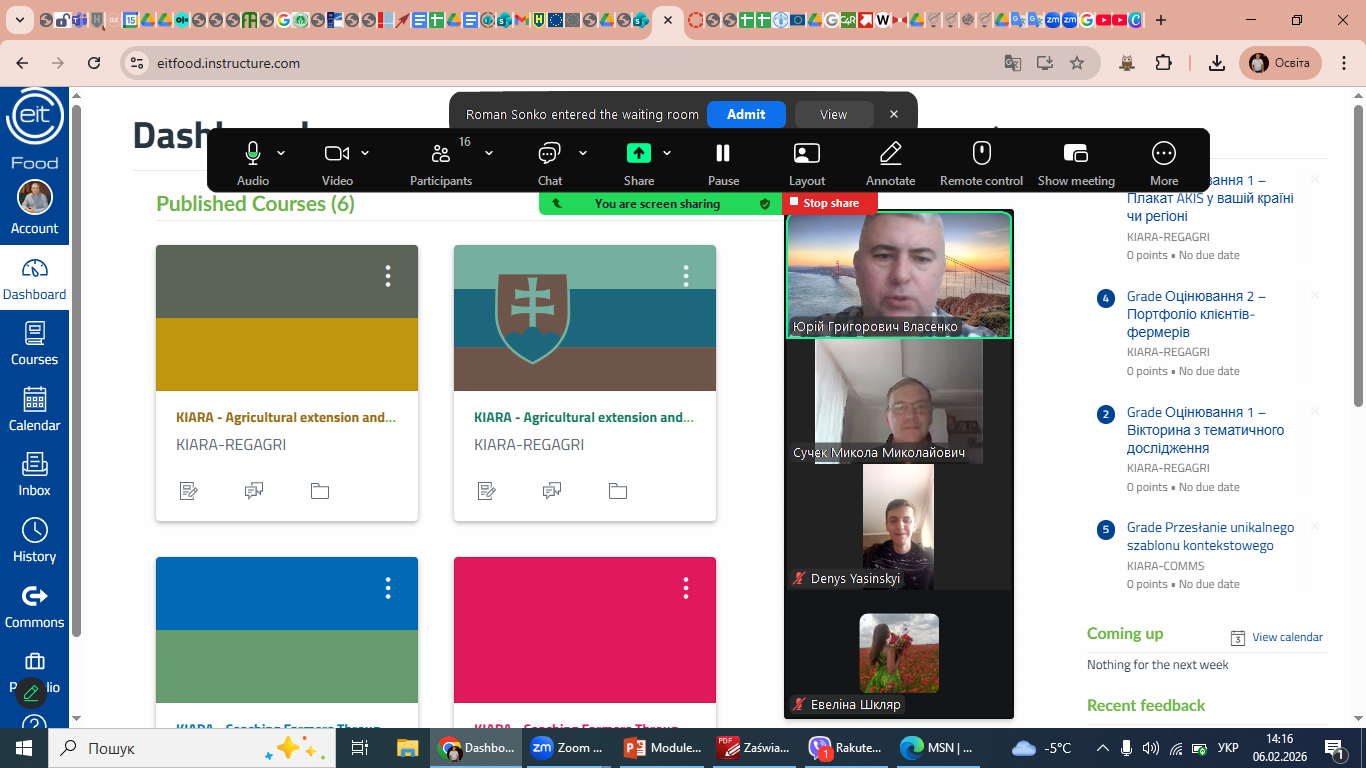This screenshot has width=1366, height=768.
Task: Dismiss the waiting room notification with X
Action: pyautogui.click(x=894, y=114)
